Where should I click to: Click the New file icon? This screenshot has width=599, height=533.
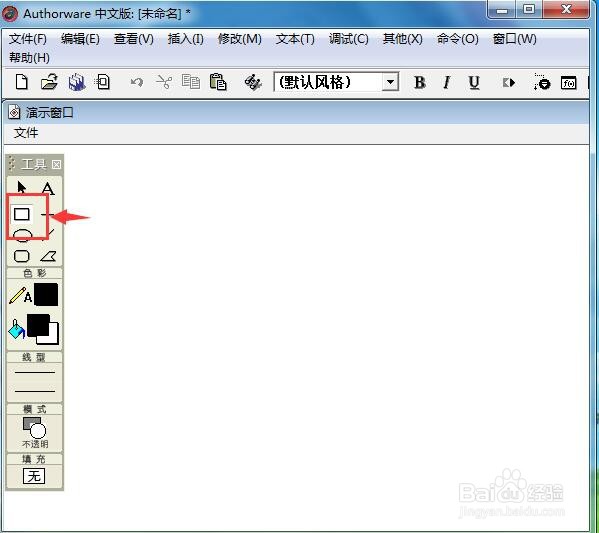coord(22,82)
